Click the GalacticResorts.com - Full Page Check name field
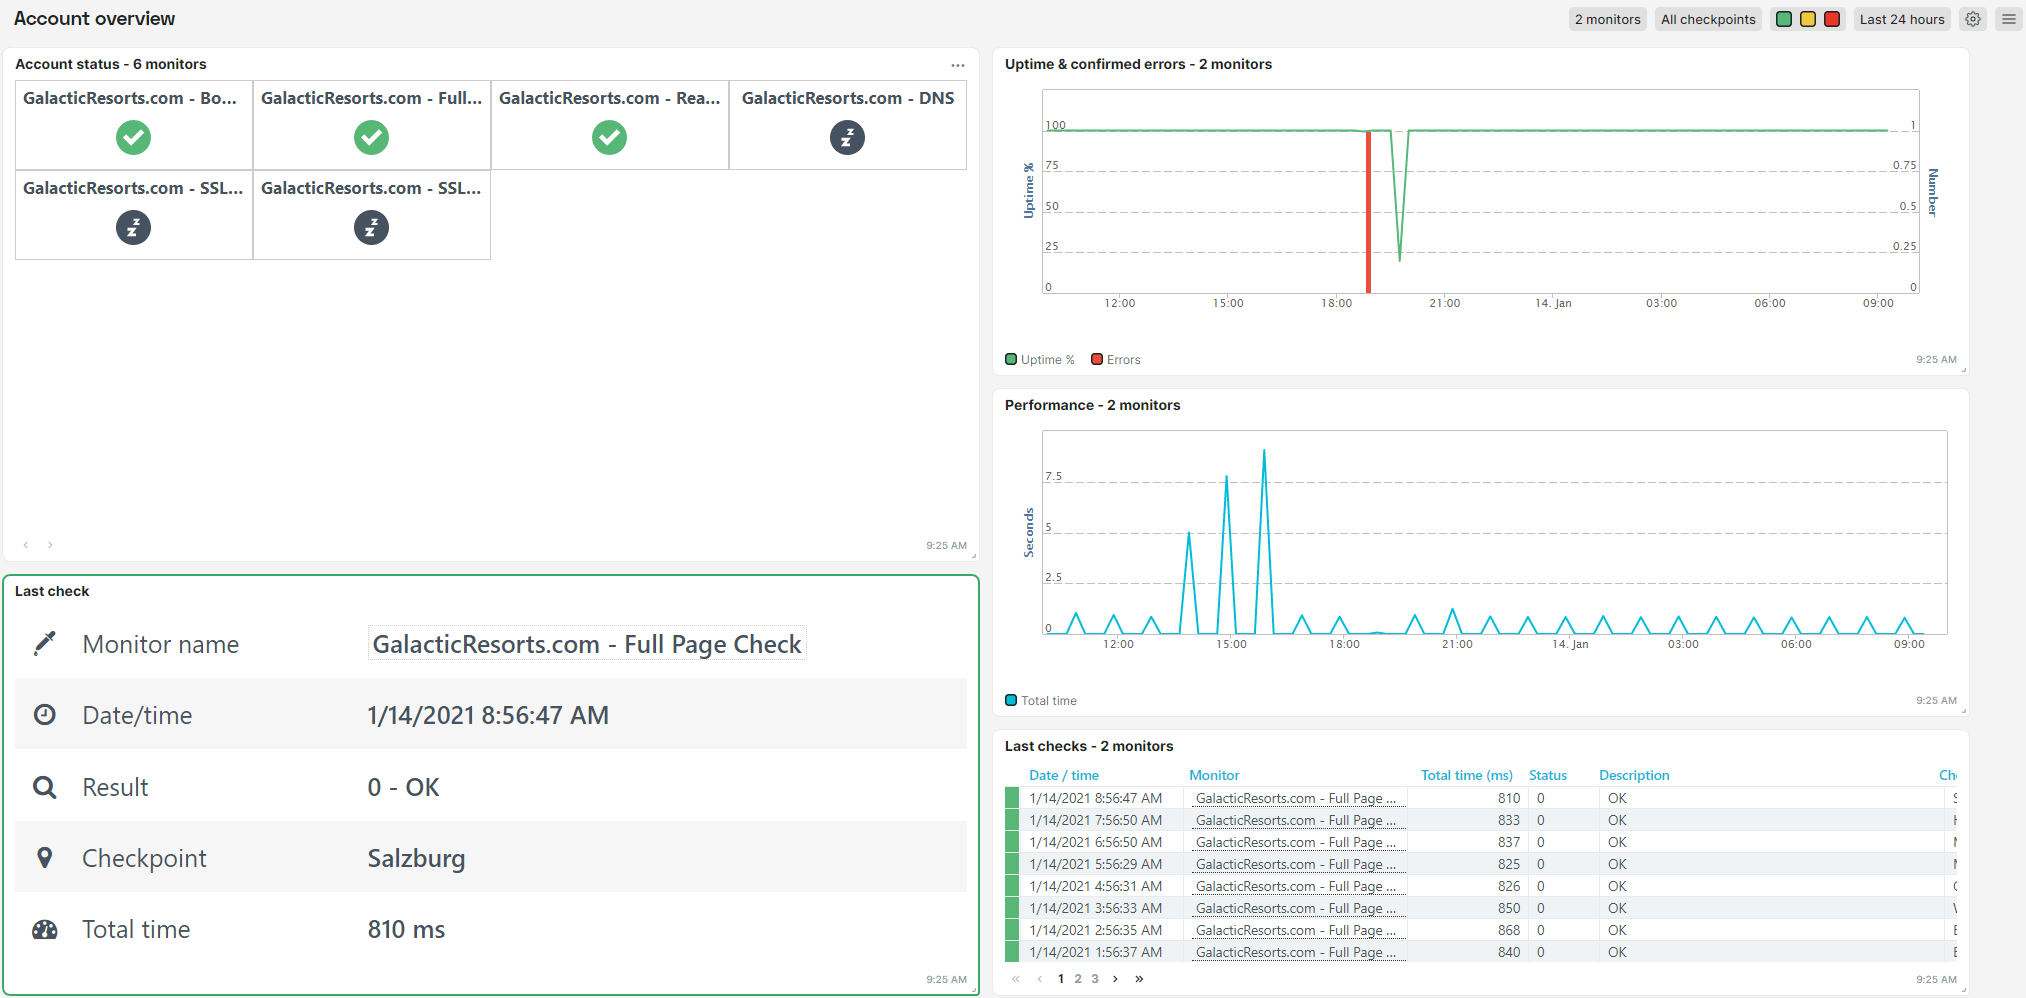2026x998 pixels. click(x=587, y=644)
